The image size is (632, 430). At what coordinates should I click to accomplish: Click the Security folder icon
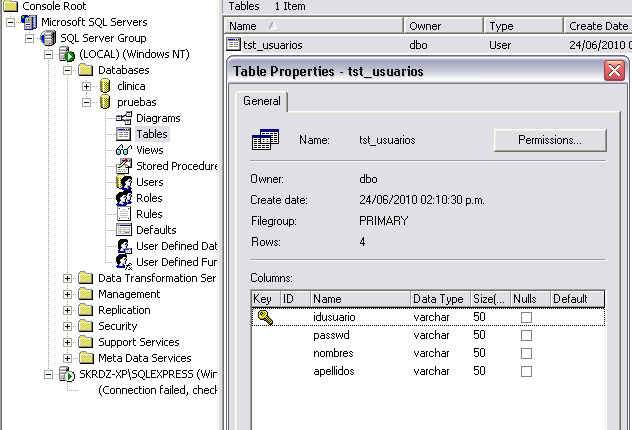click(85, 326)
